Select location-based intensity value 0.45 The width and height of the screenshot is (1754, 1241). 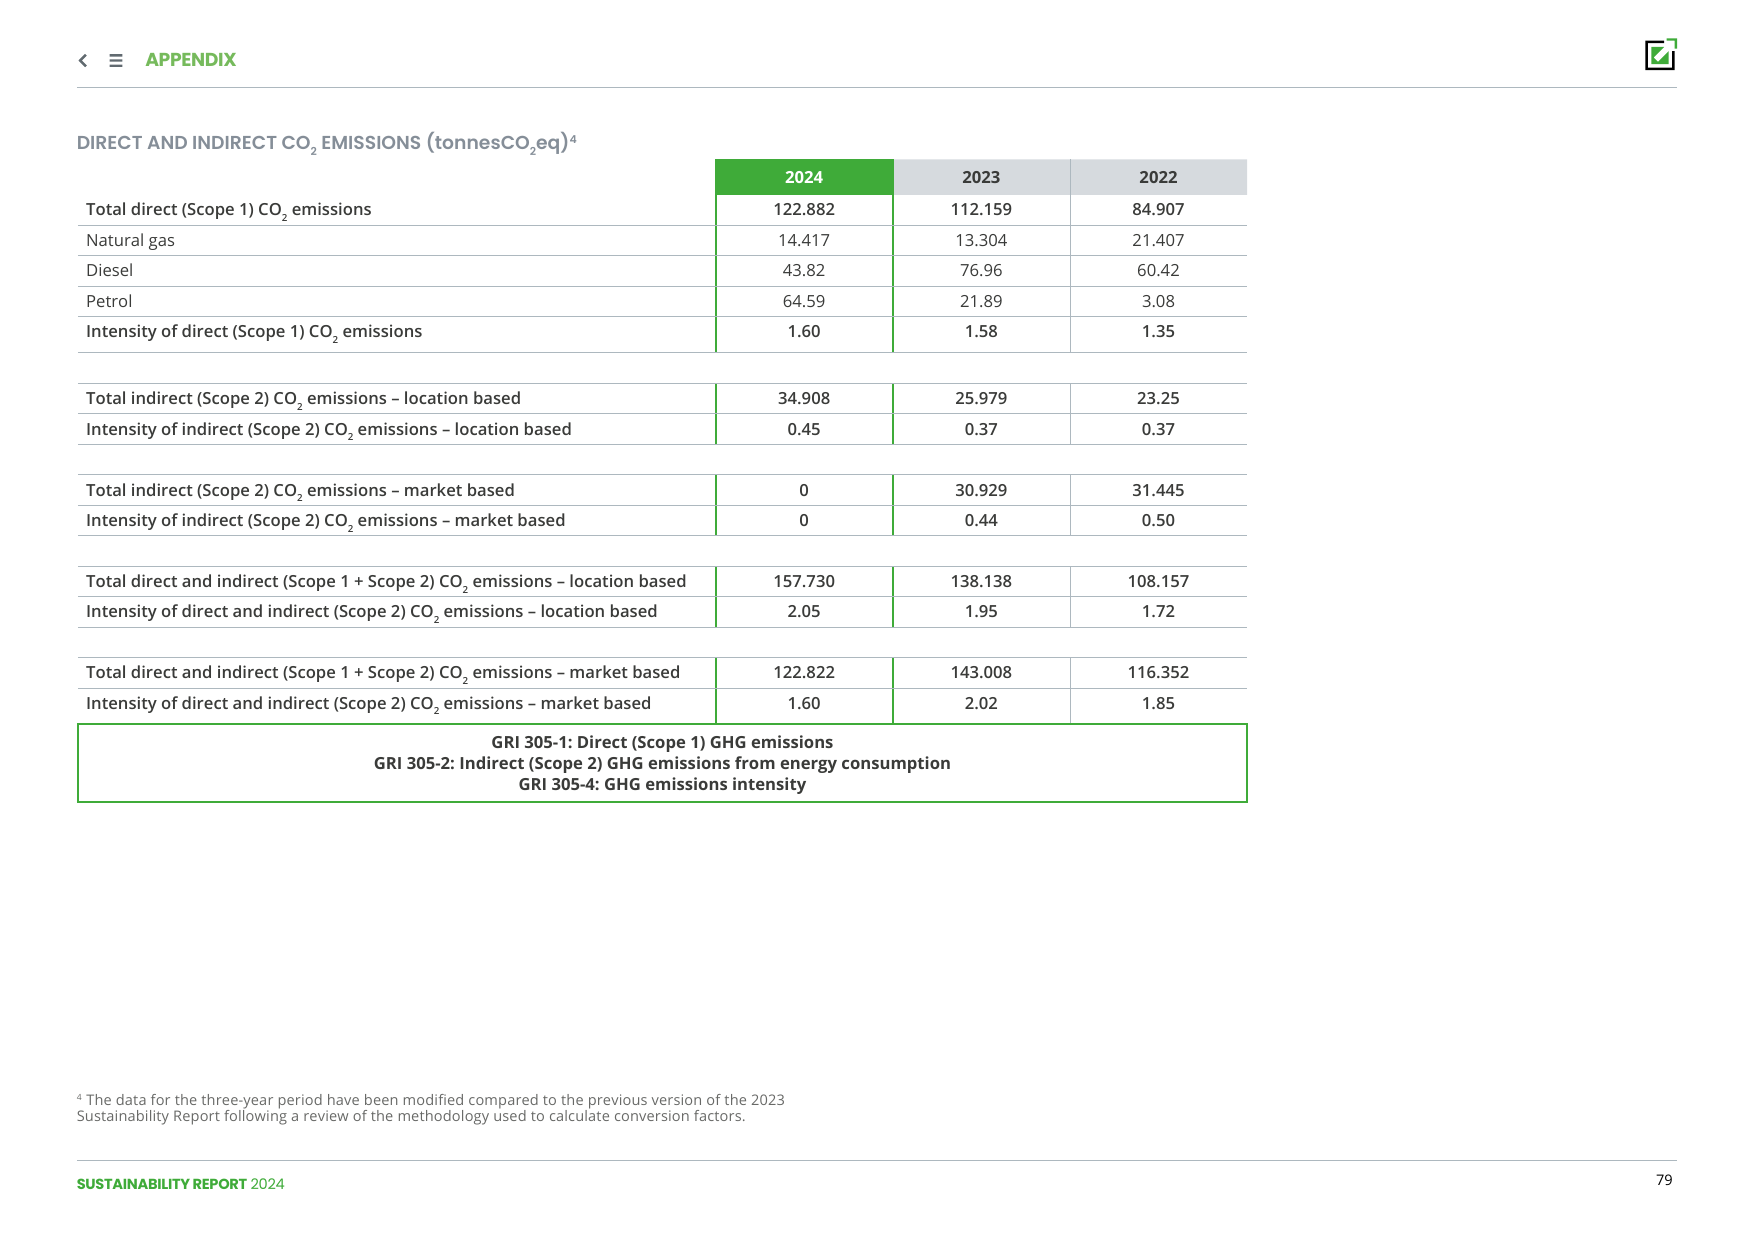click(804, 429)
